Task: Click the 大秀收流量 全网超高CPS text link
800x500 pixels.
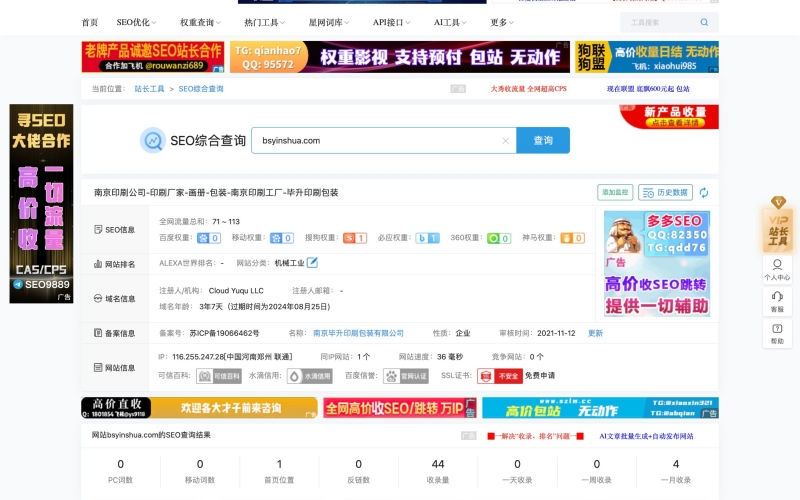Action: [529, 89]
